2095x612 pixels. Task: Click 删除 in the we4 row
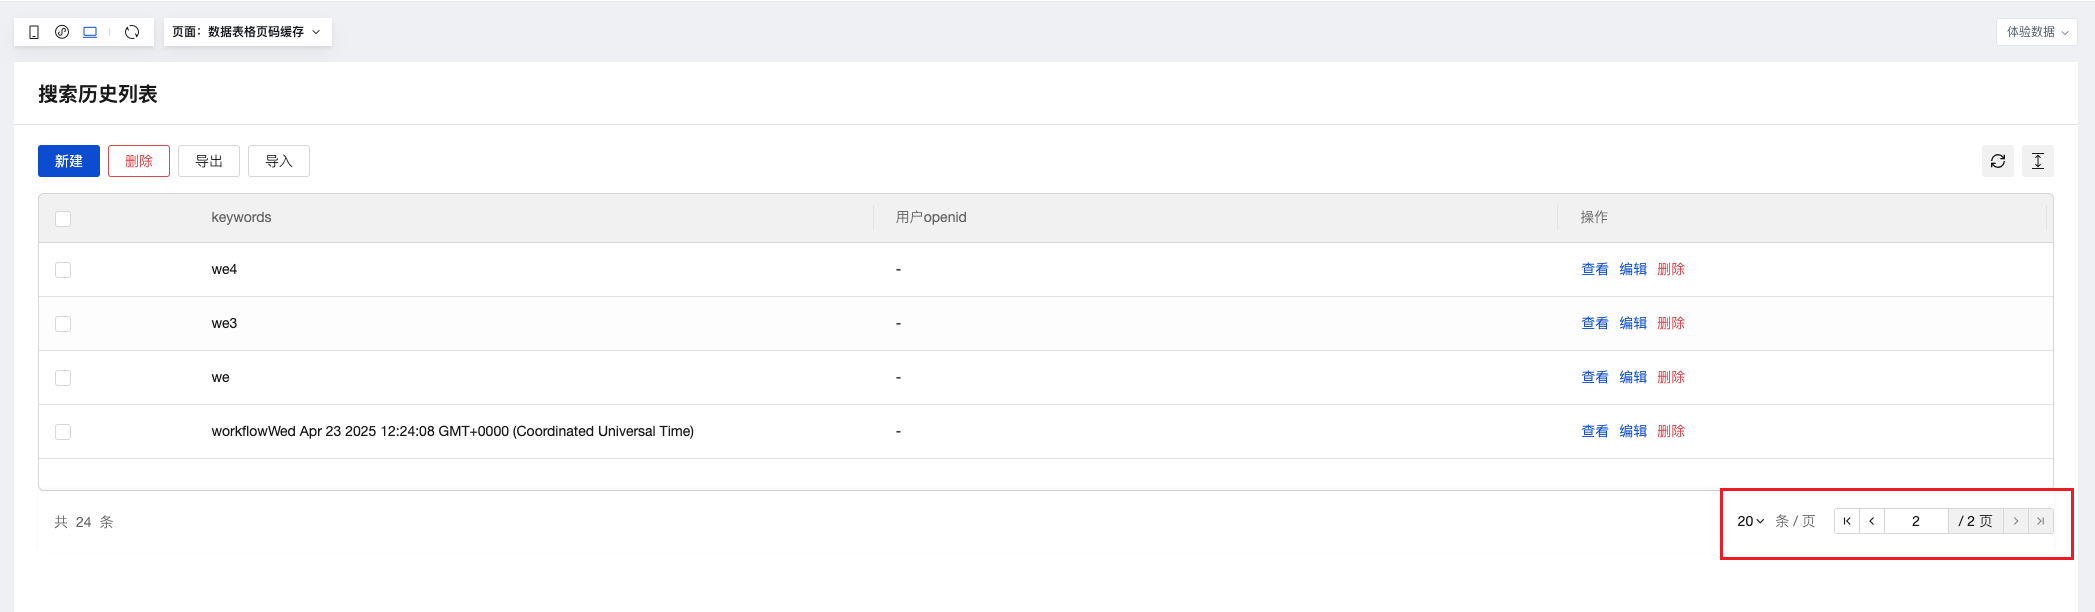(x=1671, y=269)
